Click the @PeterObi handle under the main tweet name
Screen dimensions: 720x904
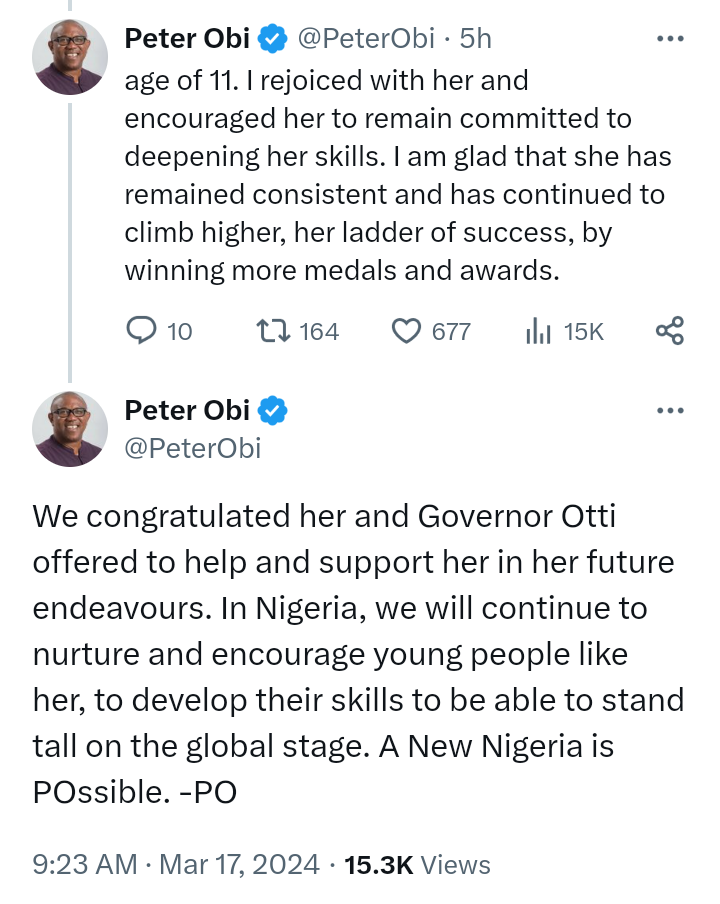tap(192, 448)
